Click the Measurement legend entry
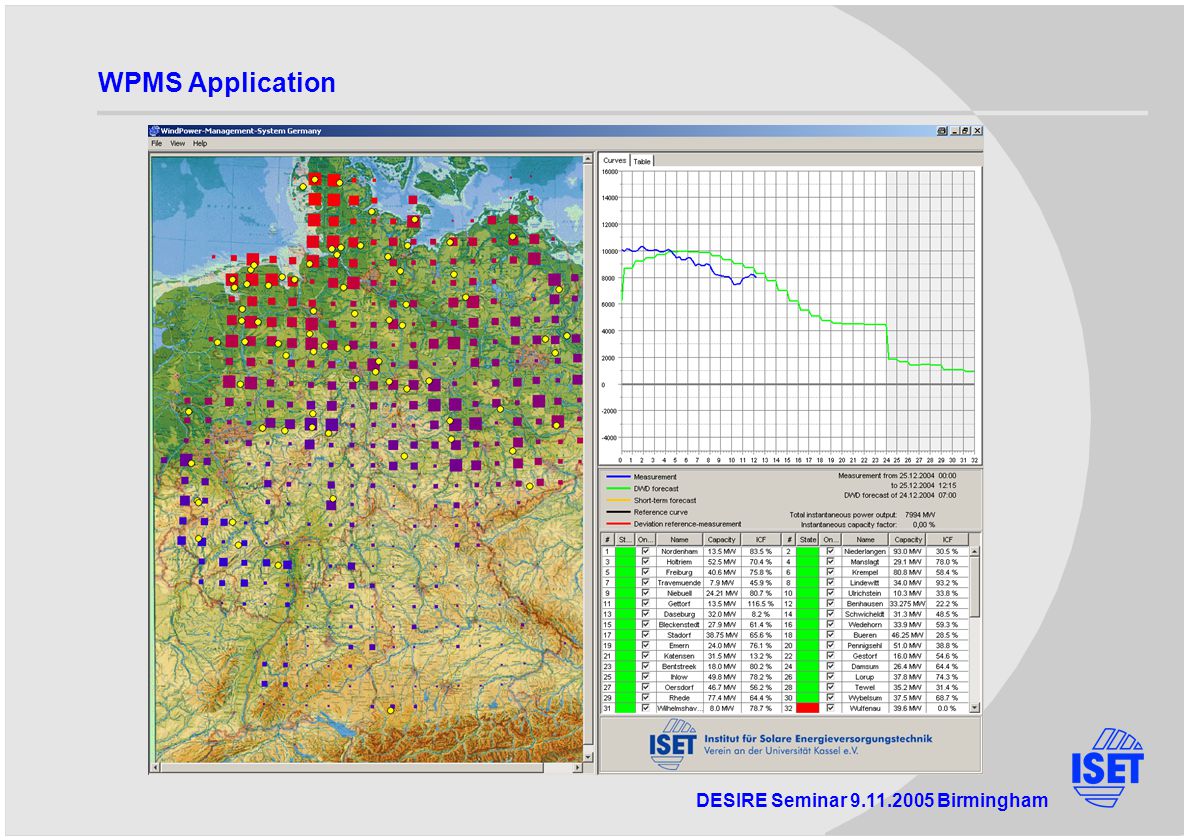Image resolution: width=1188 pixels, height=840 pixels. point(641,477)
